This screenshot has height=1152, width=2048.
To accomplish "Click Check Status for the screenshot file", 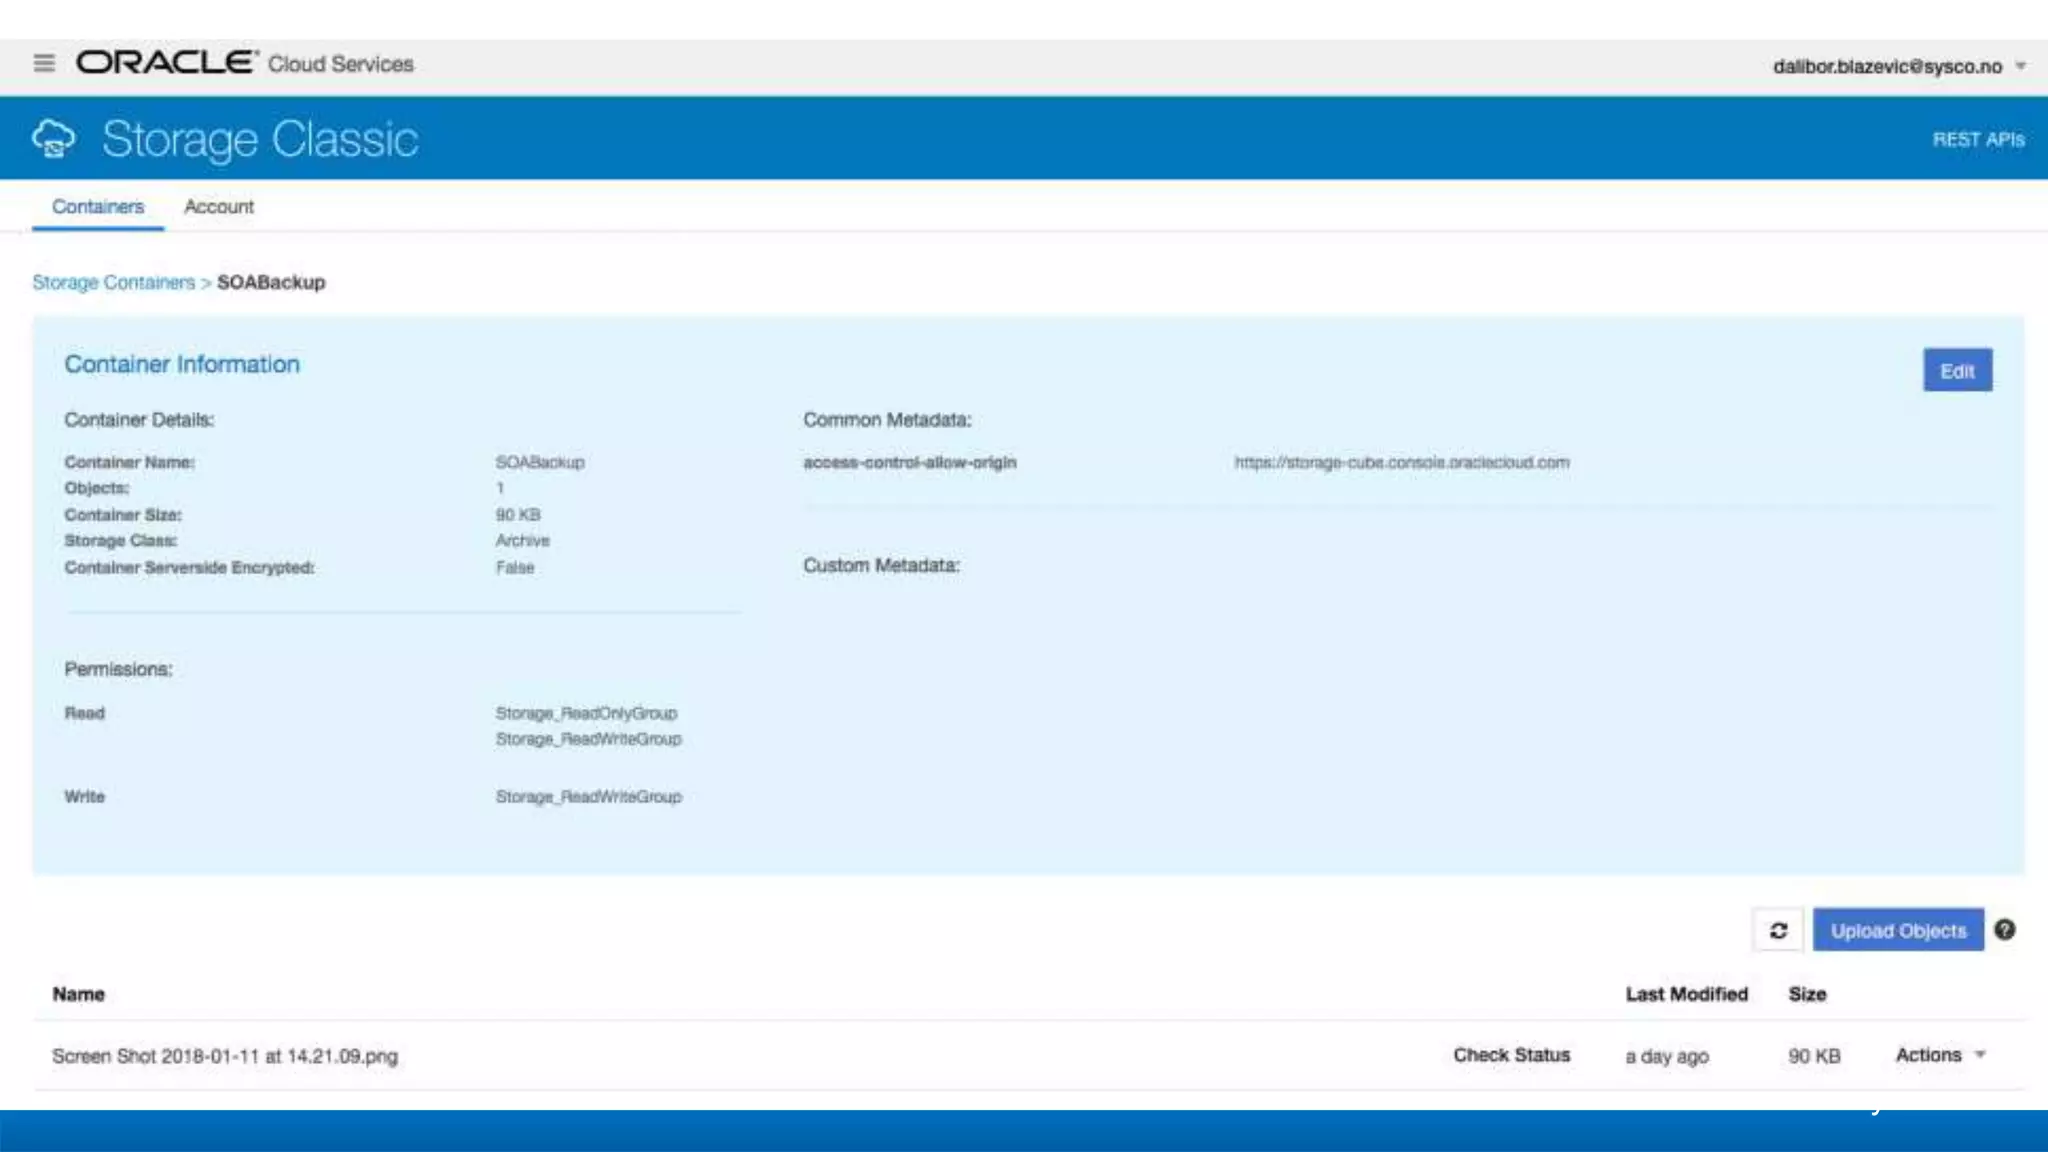I will click(1511, 1055).
